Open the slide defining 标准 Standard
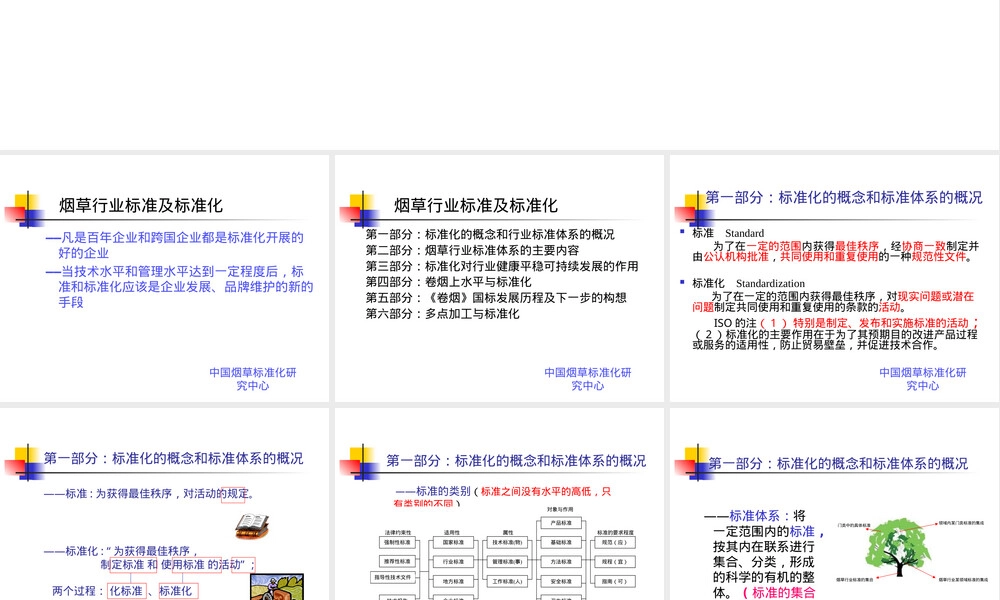1000x600 pixels. click(834, 279)
